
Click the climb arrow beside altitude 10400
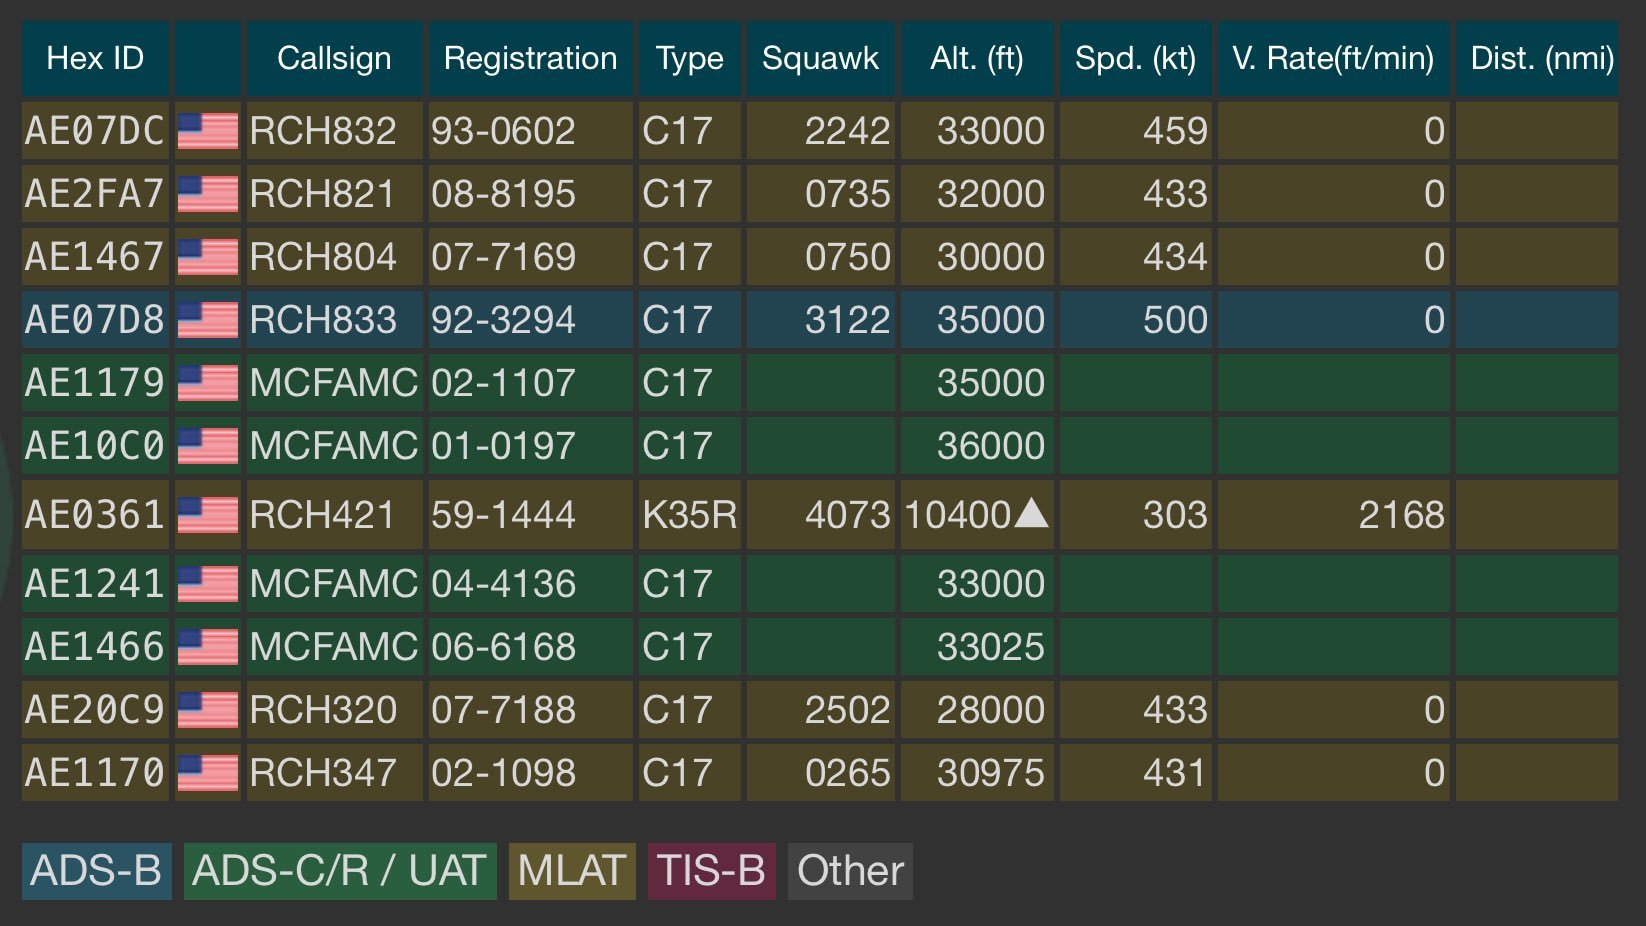coord(1031,514)
